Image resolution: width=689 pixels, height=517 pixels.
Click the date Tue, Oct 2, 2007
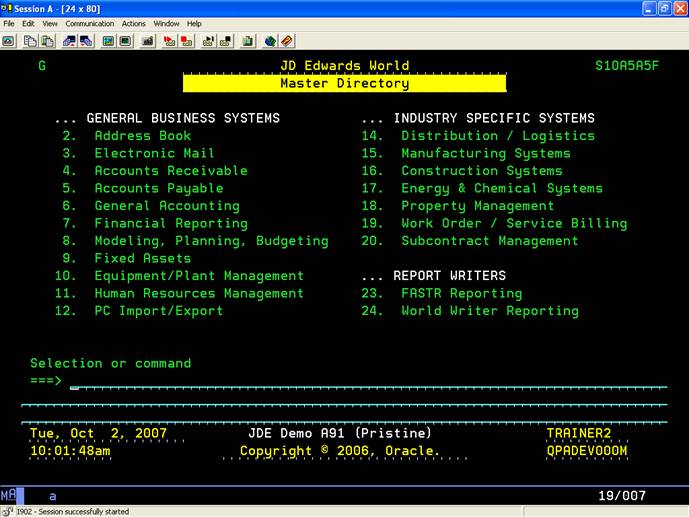(x=98, y=434)
